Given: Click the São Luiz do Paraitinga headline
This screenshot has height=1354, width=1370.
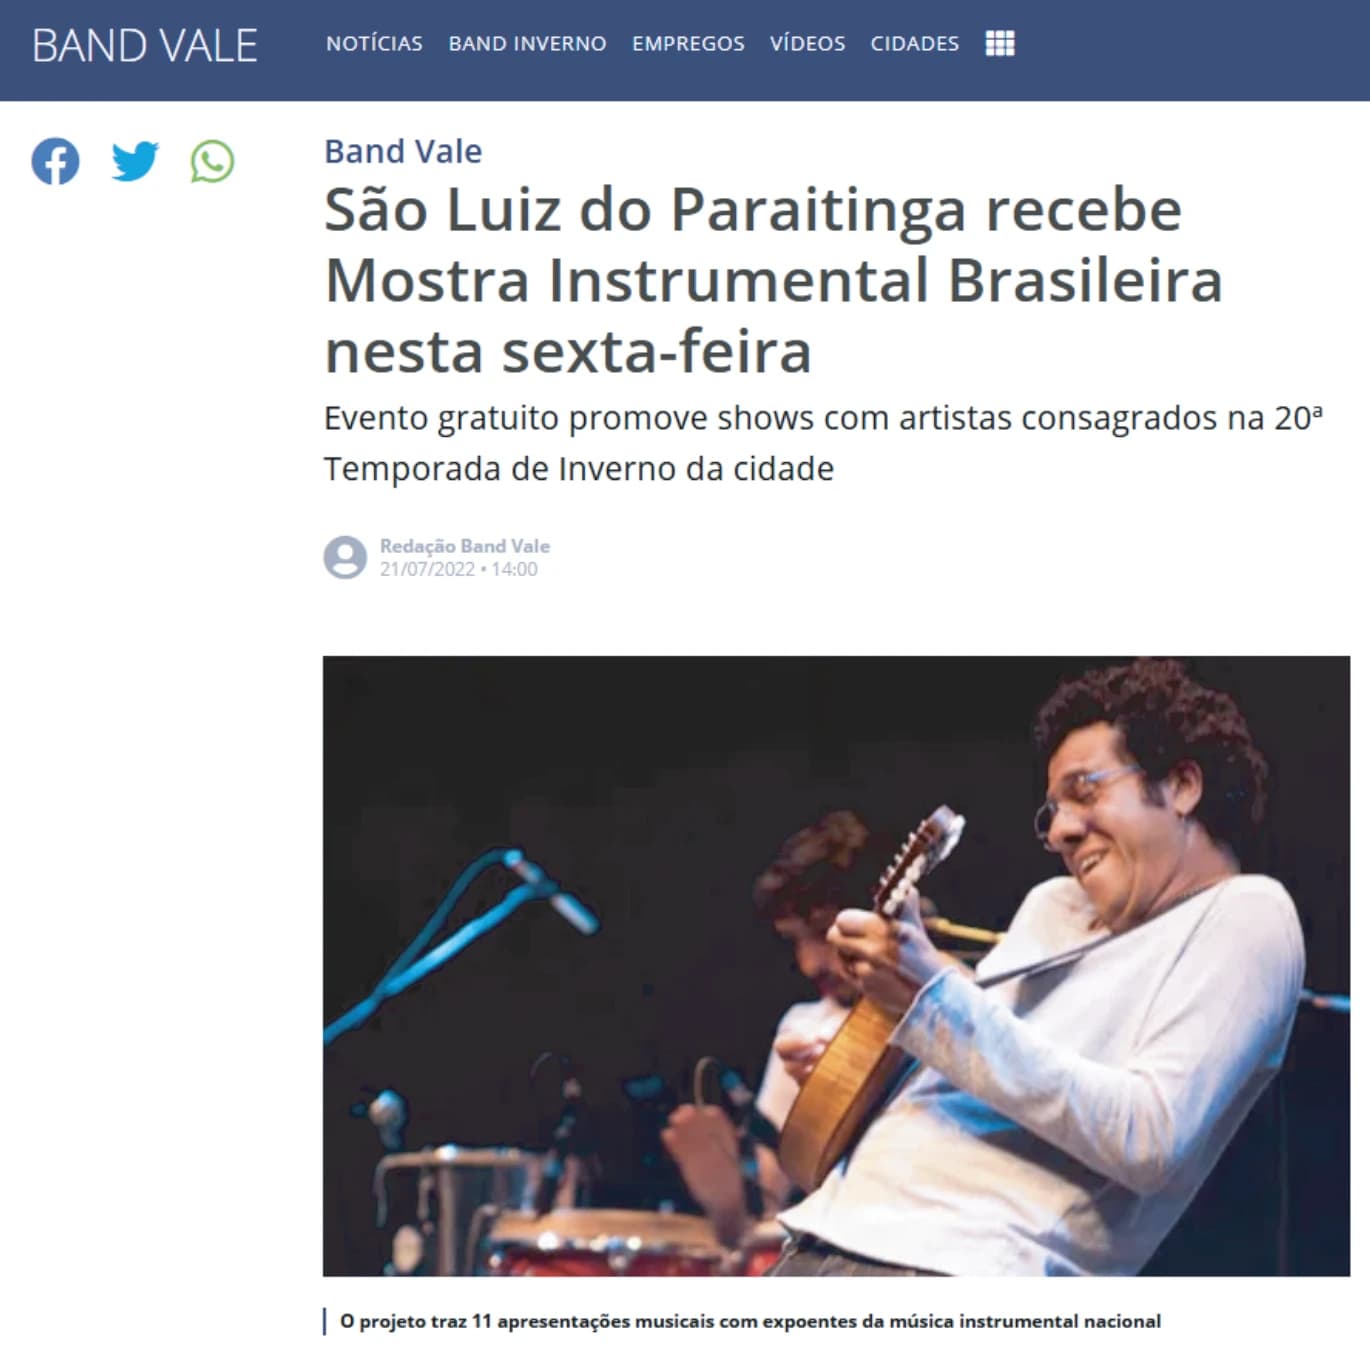Looking at the screenshot, I should [x=774, y=280].
